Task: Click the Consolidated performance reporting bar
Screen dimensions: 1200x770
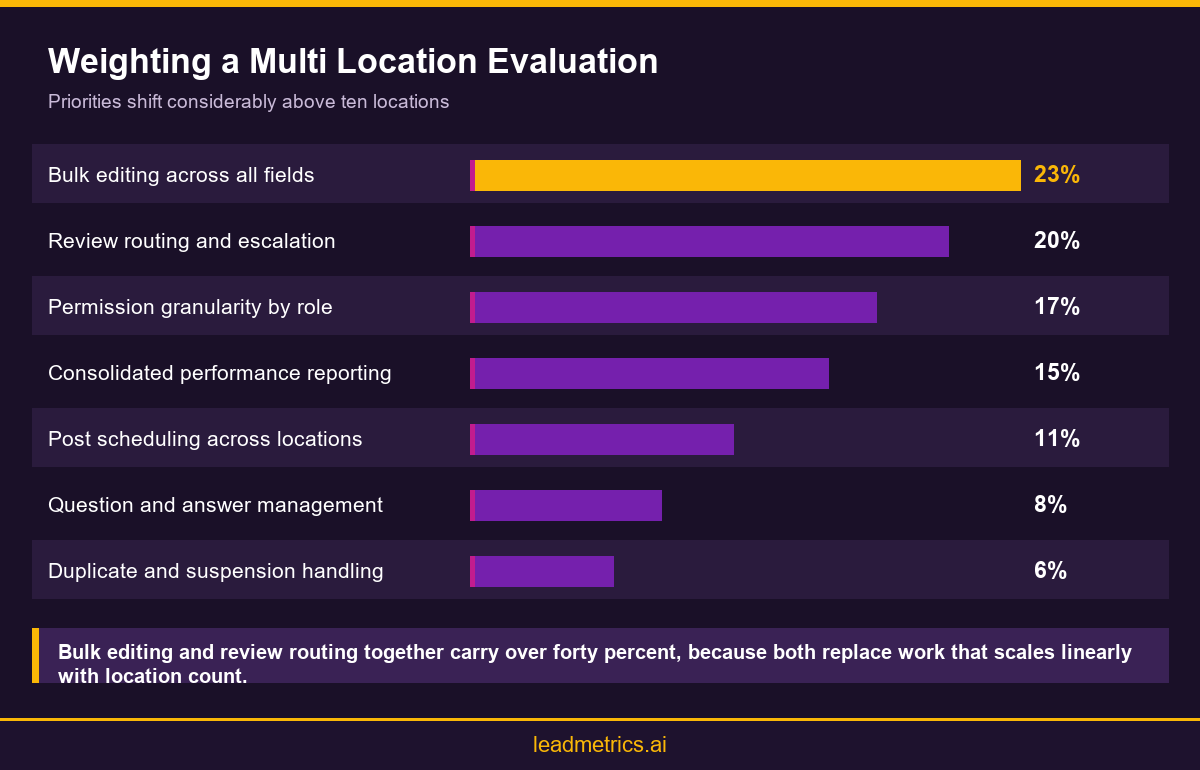Action: 649,373
